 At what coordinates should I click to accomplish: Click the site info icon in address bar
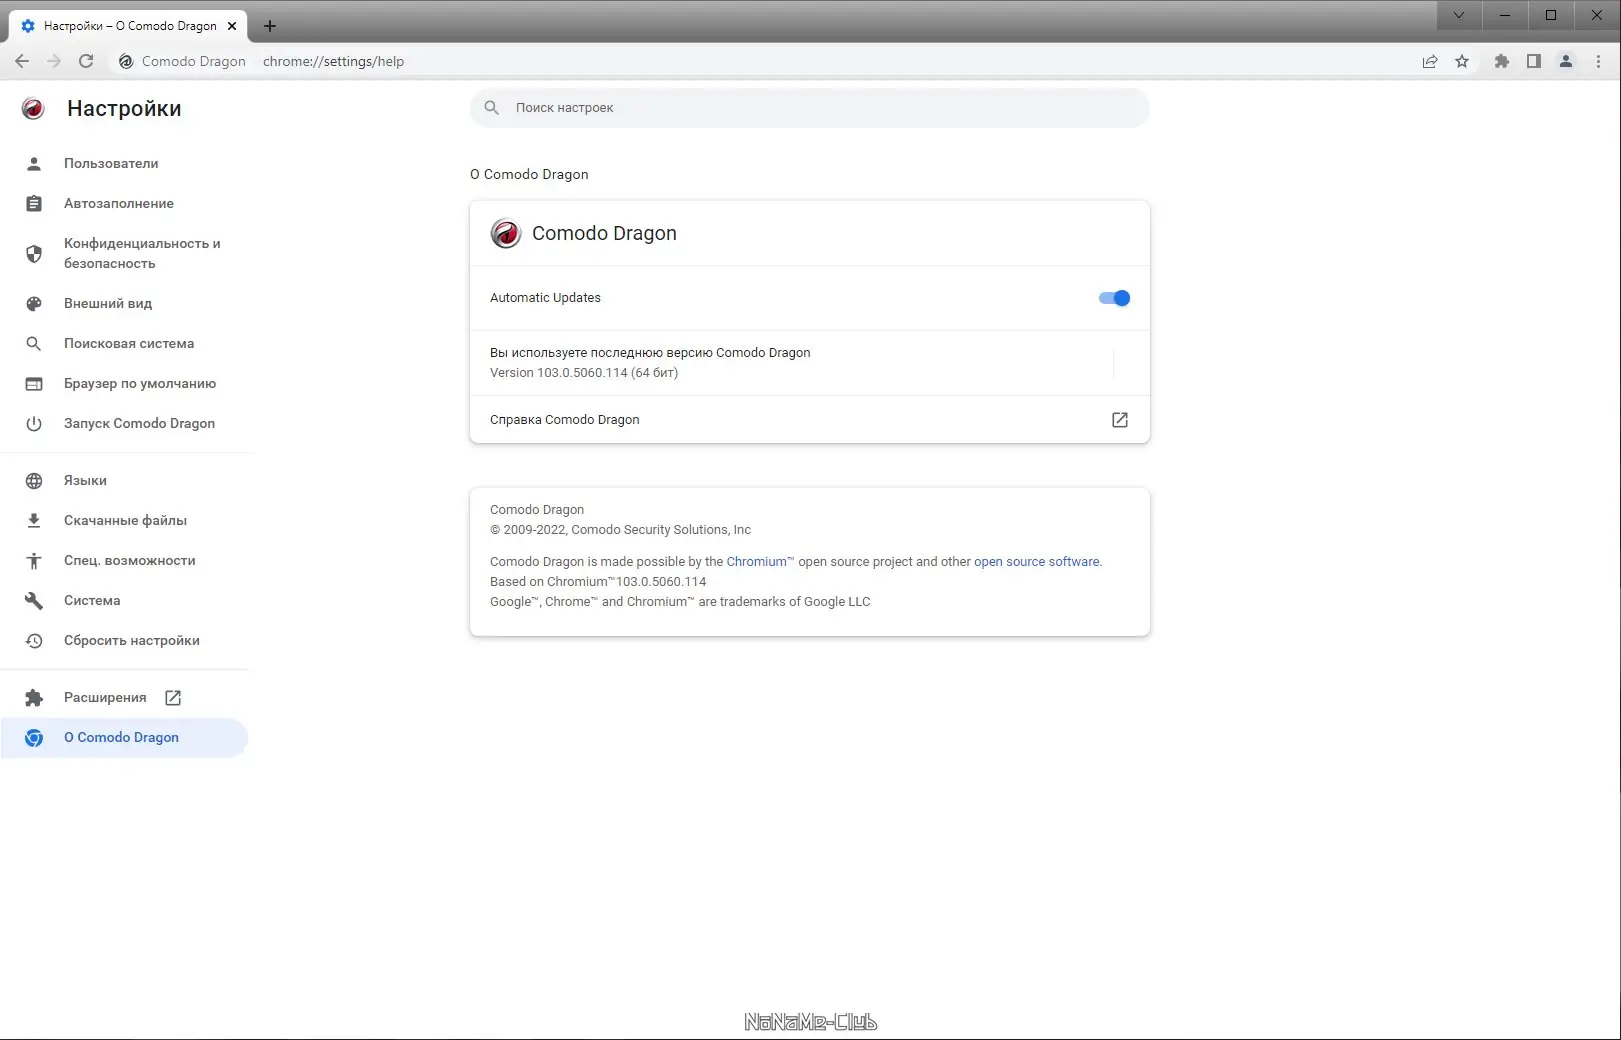[126, 61]
